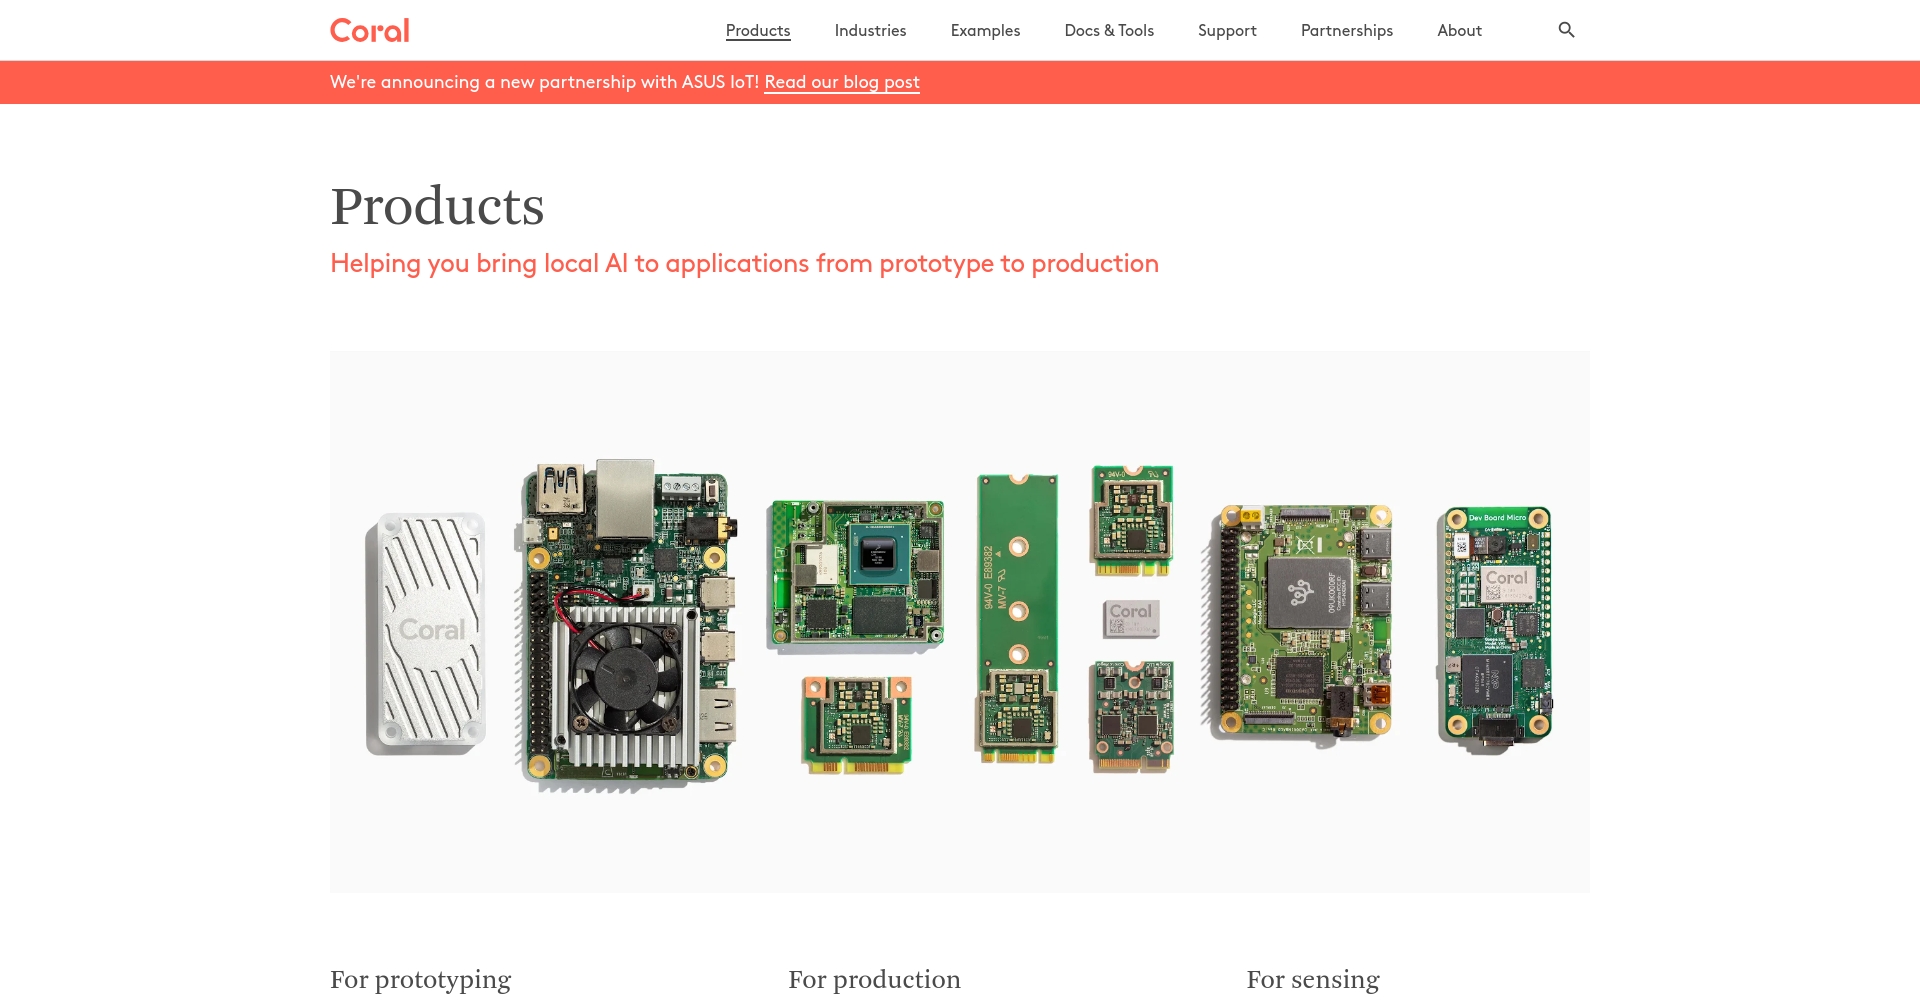Click the System-on-Module board image
Screen dimensions: 1920x1000
pyautogui.click(x=856, y=576)
